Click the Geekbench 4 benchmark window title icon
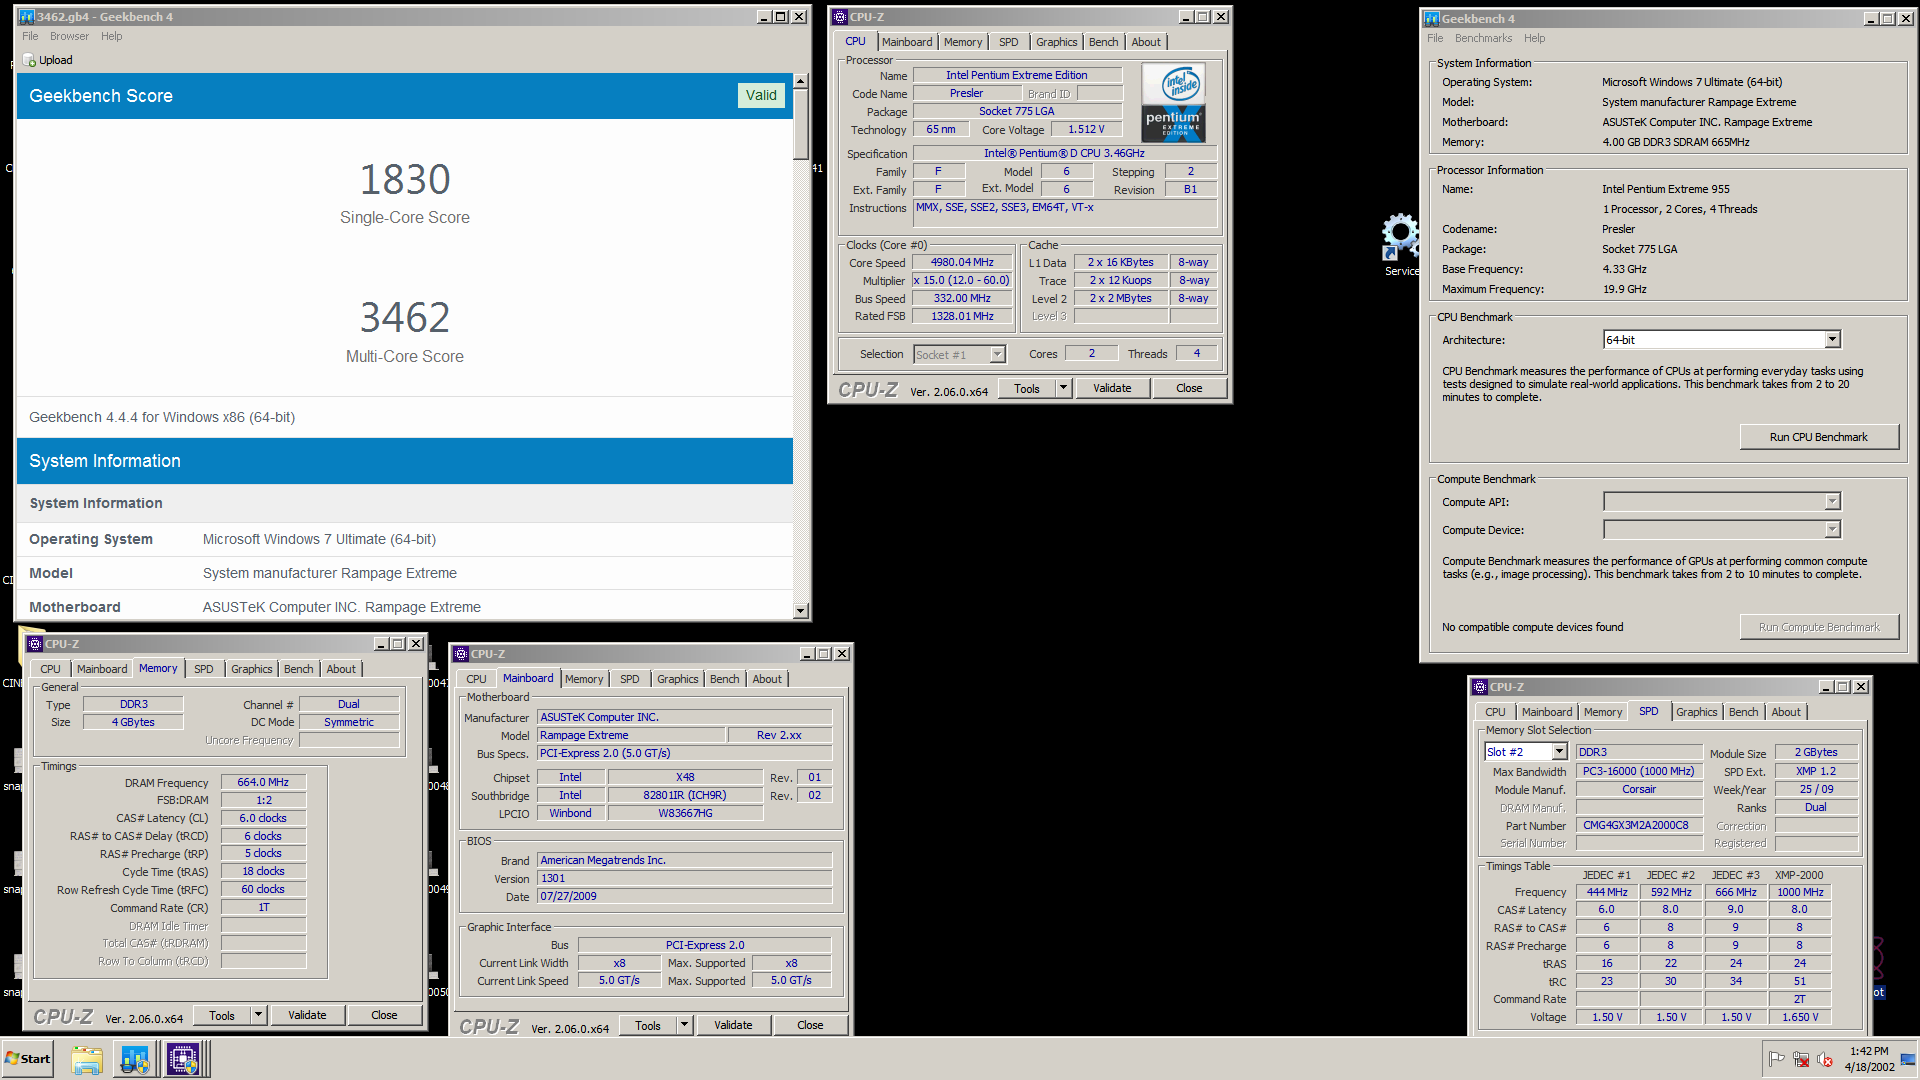This screenshot has height=1080, width=1920. click(1432, 19)
